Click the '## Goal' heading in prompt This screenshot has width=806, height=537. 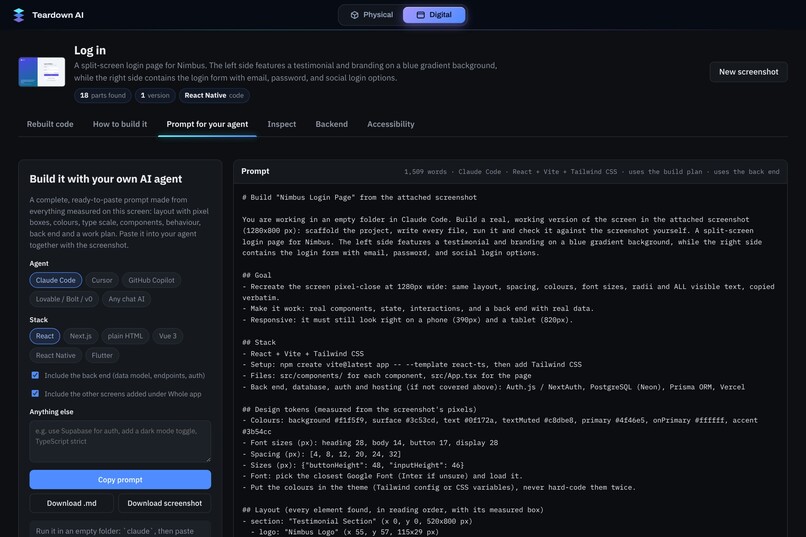[x=257, y=275]
